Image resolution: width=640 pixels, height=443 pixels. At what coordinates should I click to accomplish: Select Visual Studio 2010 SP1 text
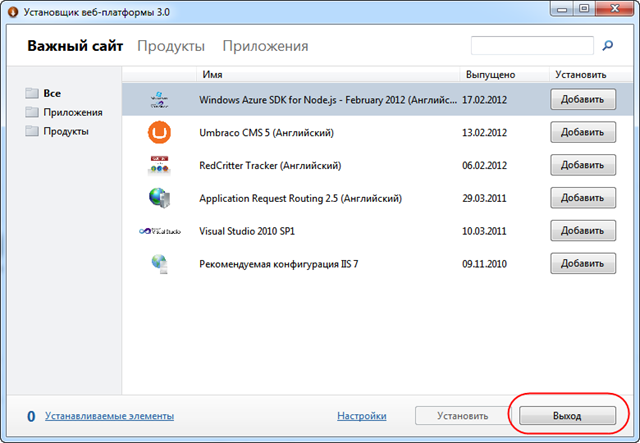coord(247,231)
